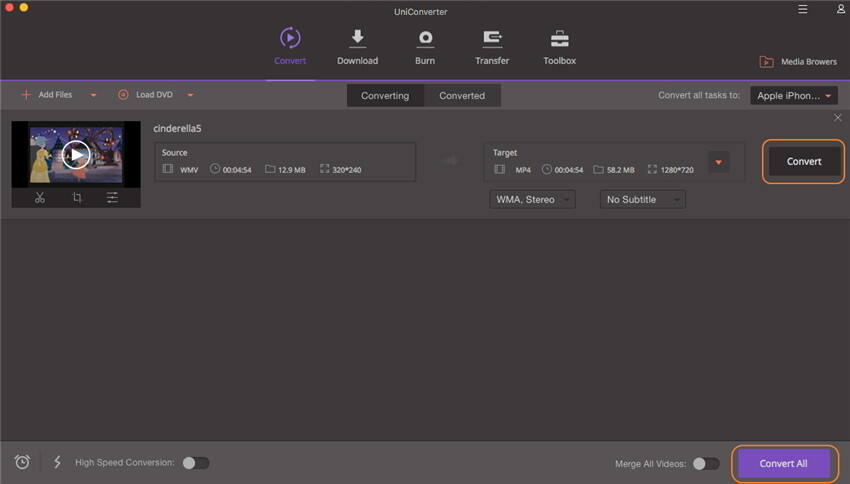Open the target format dropdown arrow

click(718, 162)
